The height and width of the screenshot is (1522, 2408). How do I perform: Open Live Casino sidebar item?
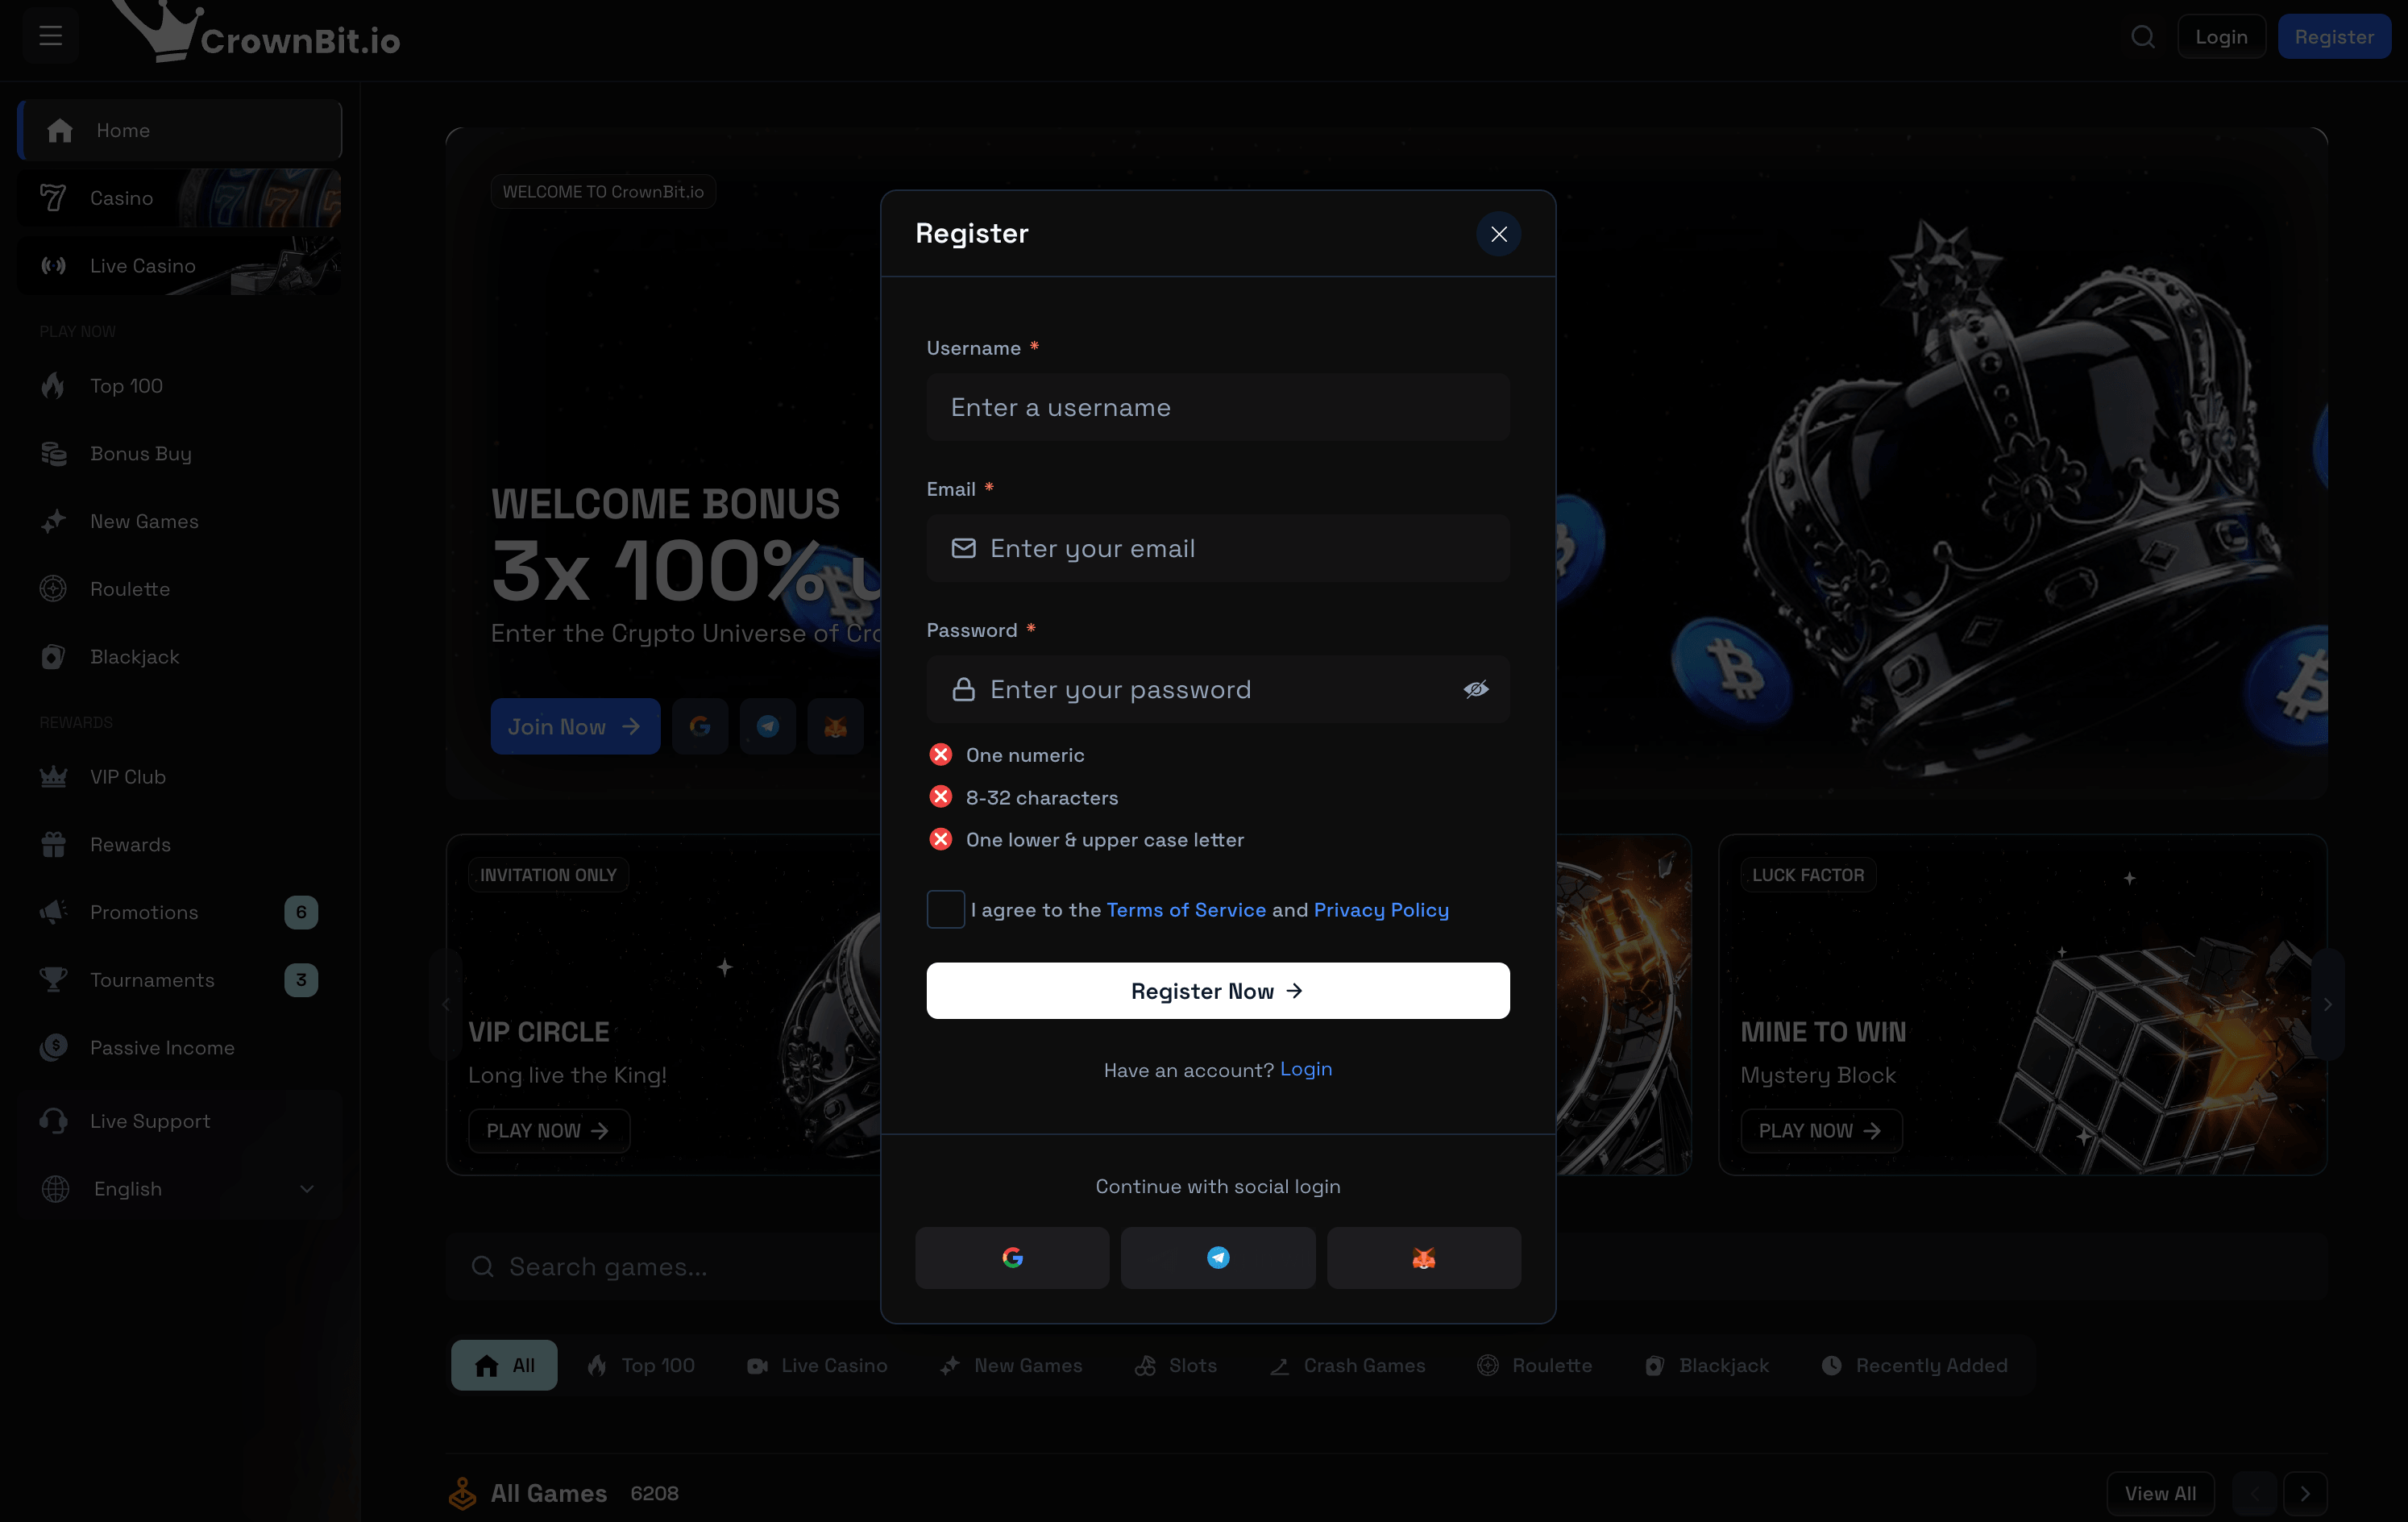[x=180, y=266]
